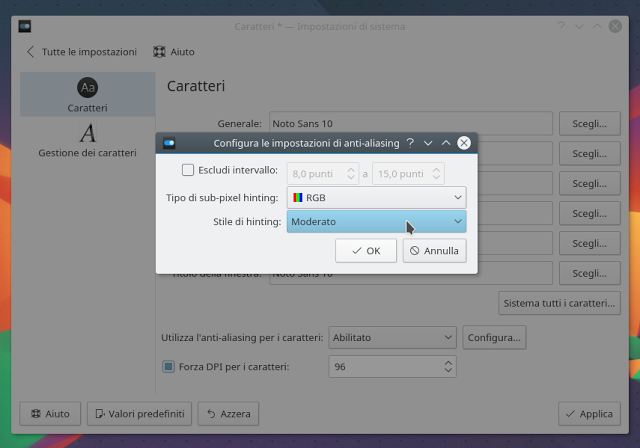
Task: Click Sistema tutti i caratteri... button
Action: click(559, 303)
